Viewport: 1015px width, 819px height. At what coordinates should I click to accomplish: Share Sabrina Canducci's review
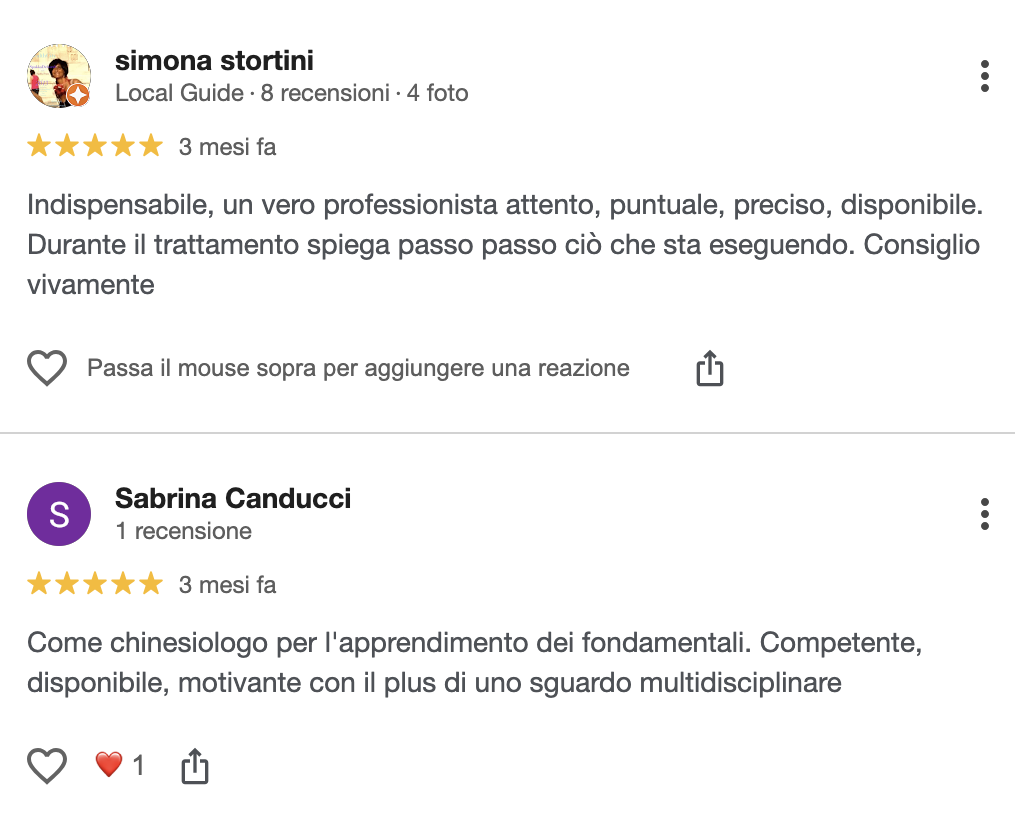195,767
